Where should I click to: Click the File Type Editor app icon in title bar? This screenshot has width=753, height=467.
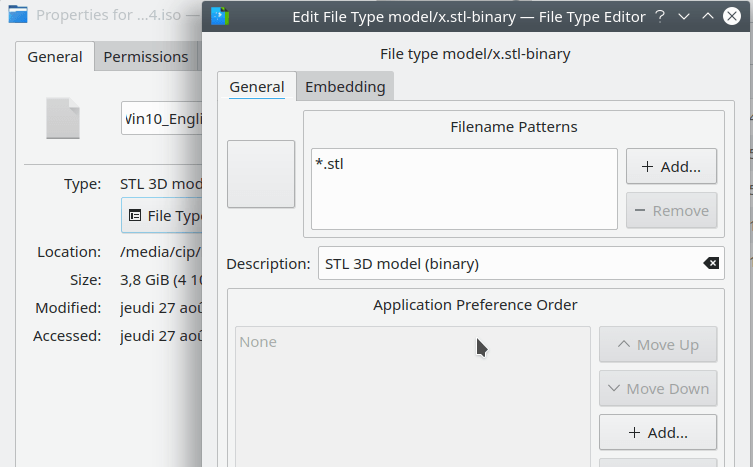pyautogui.click(x=223, y=17)
